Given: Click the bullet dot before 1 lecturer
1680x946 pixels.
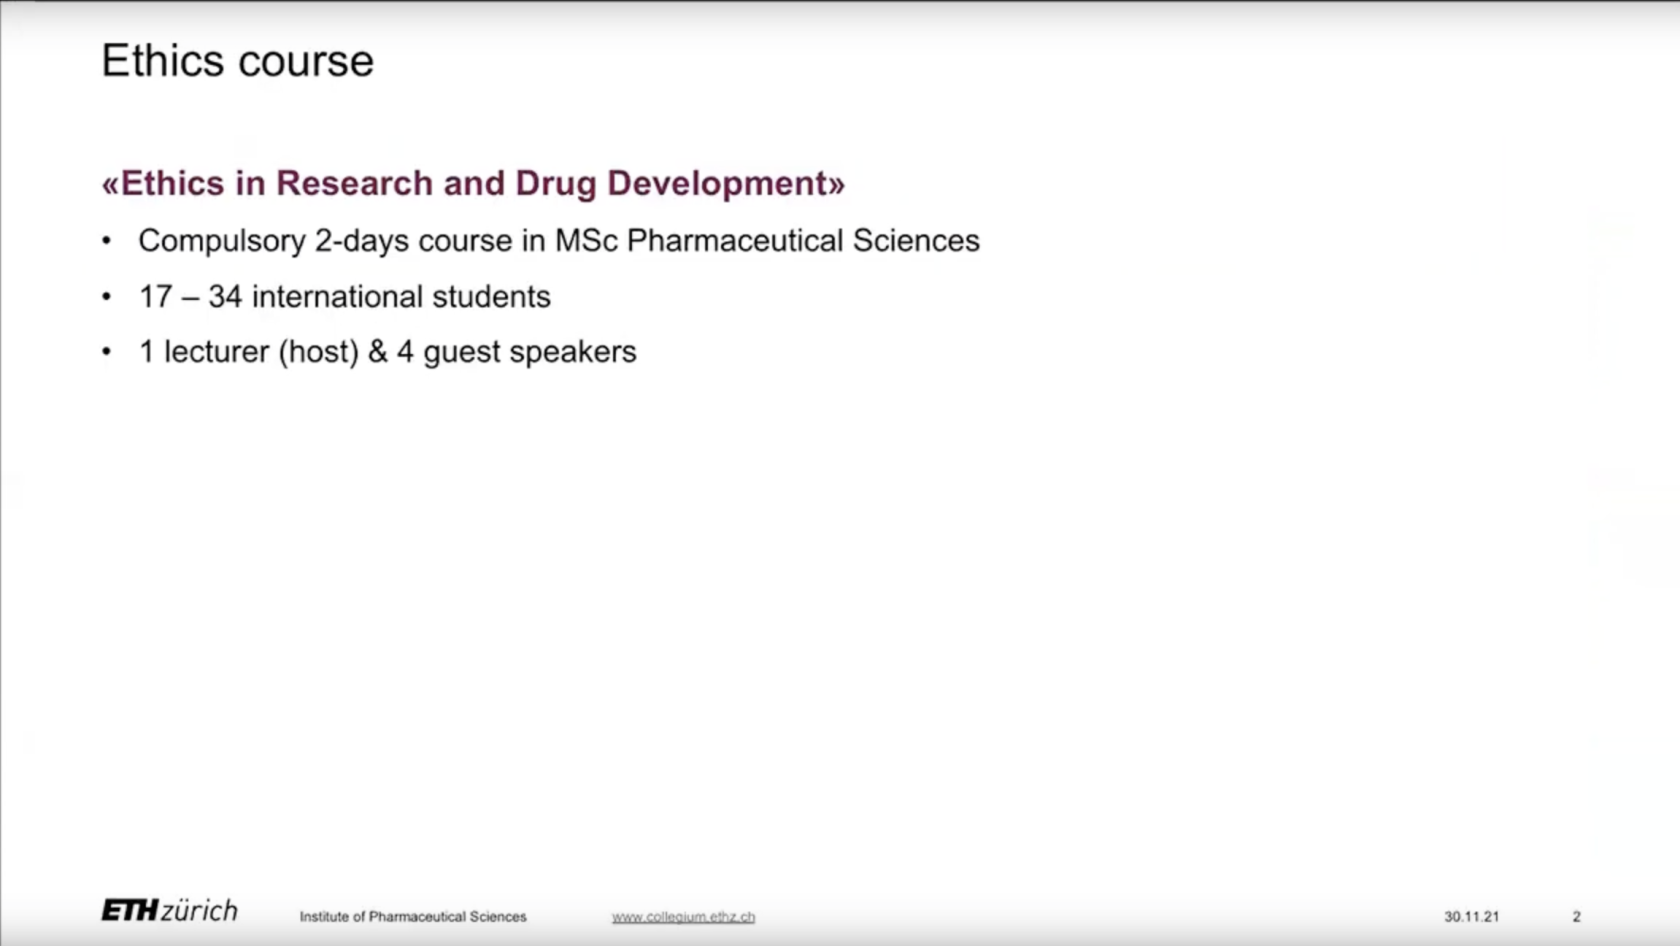Looking at the screenshot, I should coord(107,352).
